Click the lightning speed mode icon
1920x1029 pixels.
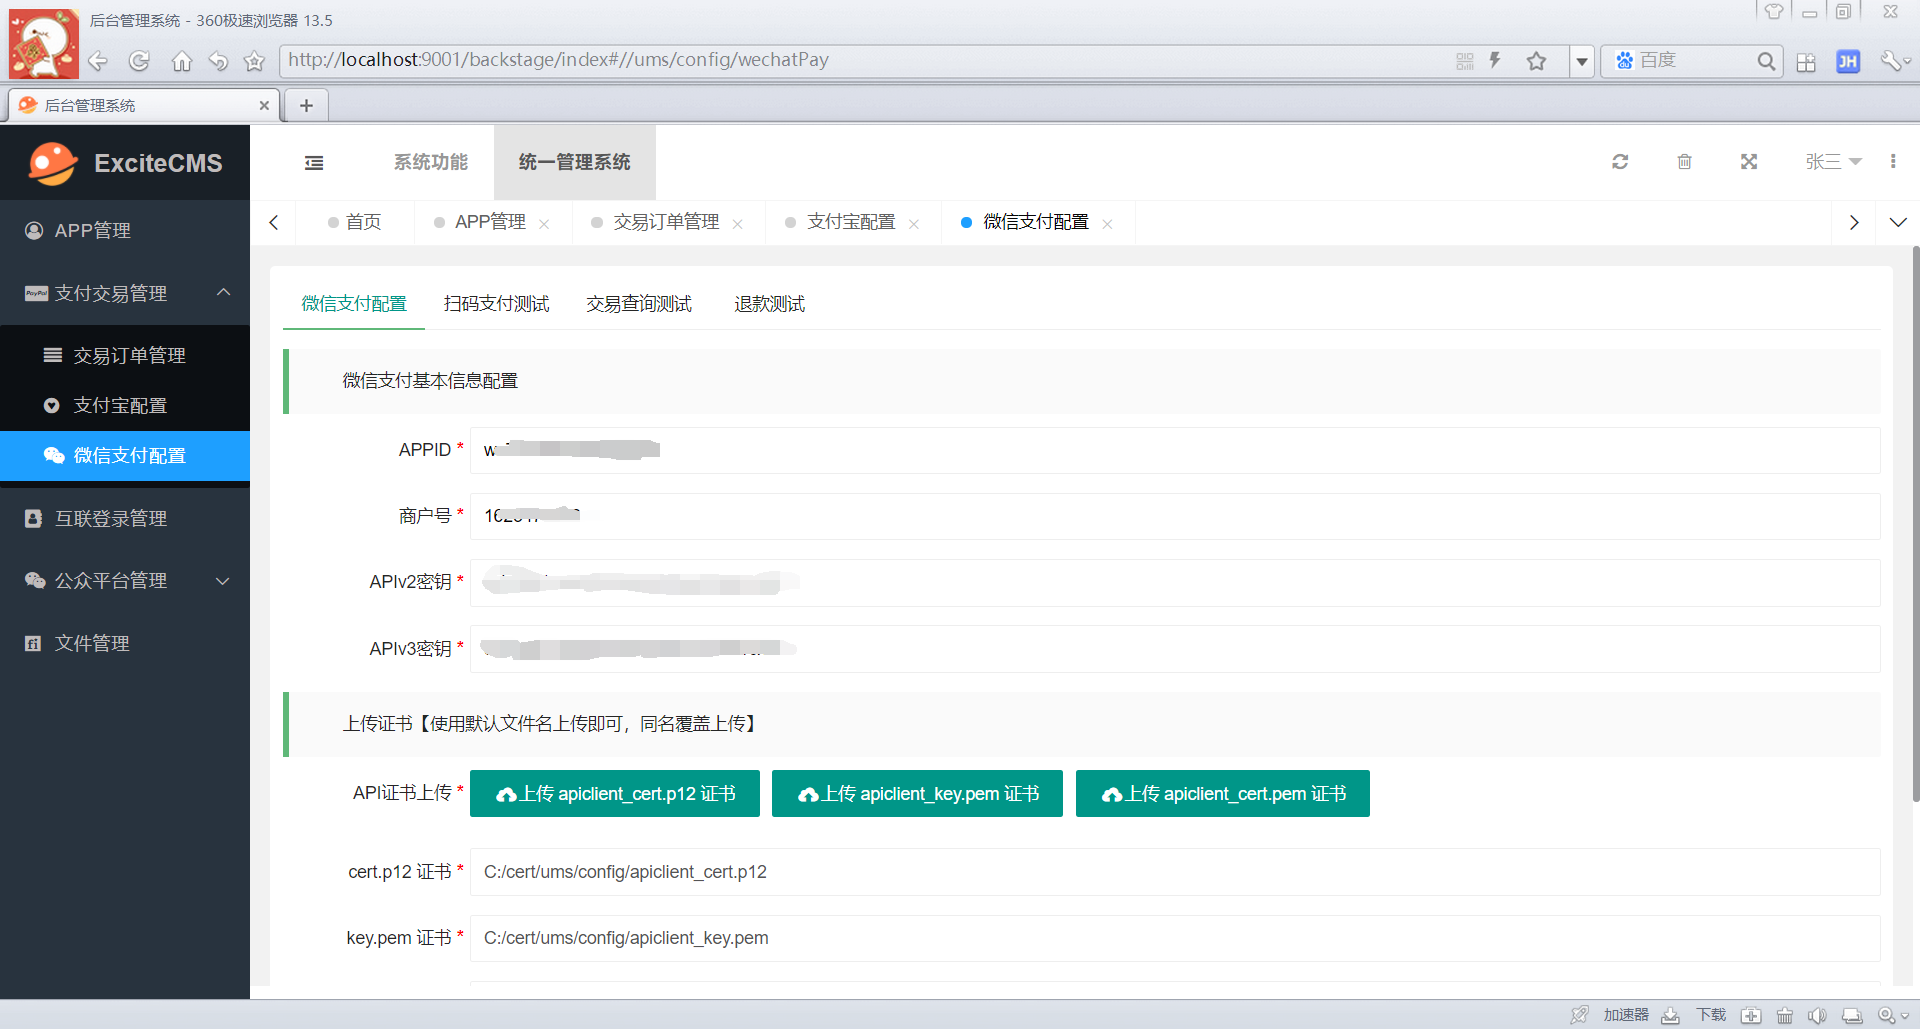(x=1496, y=60)
